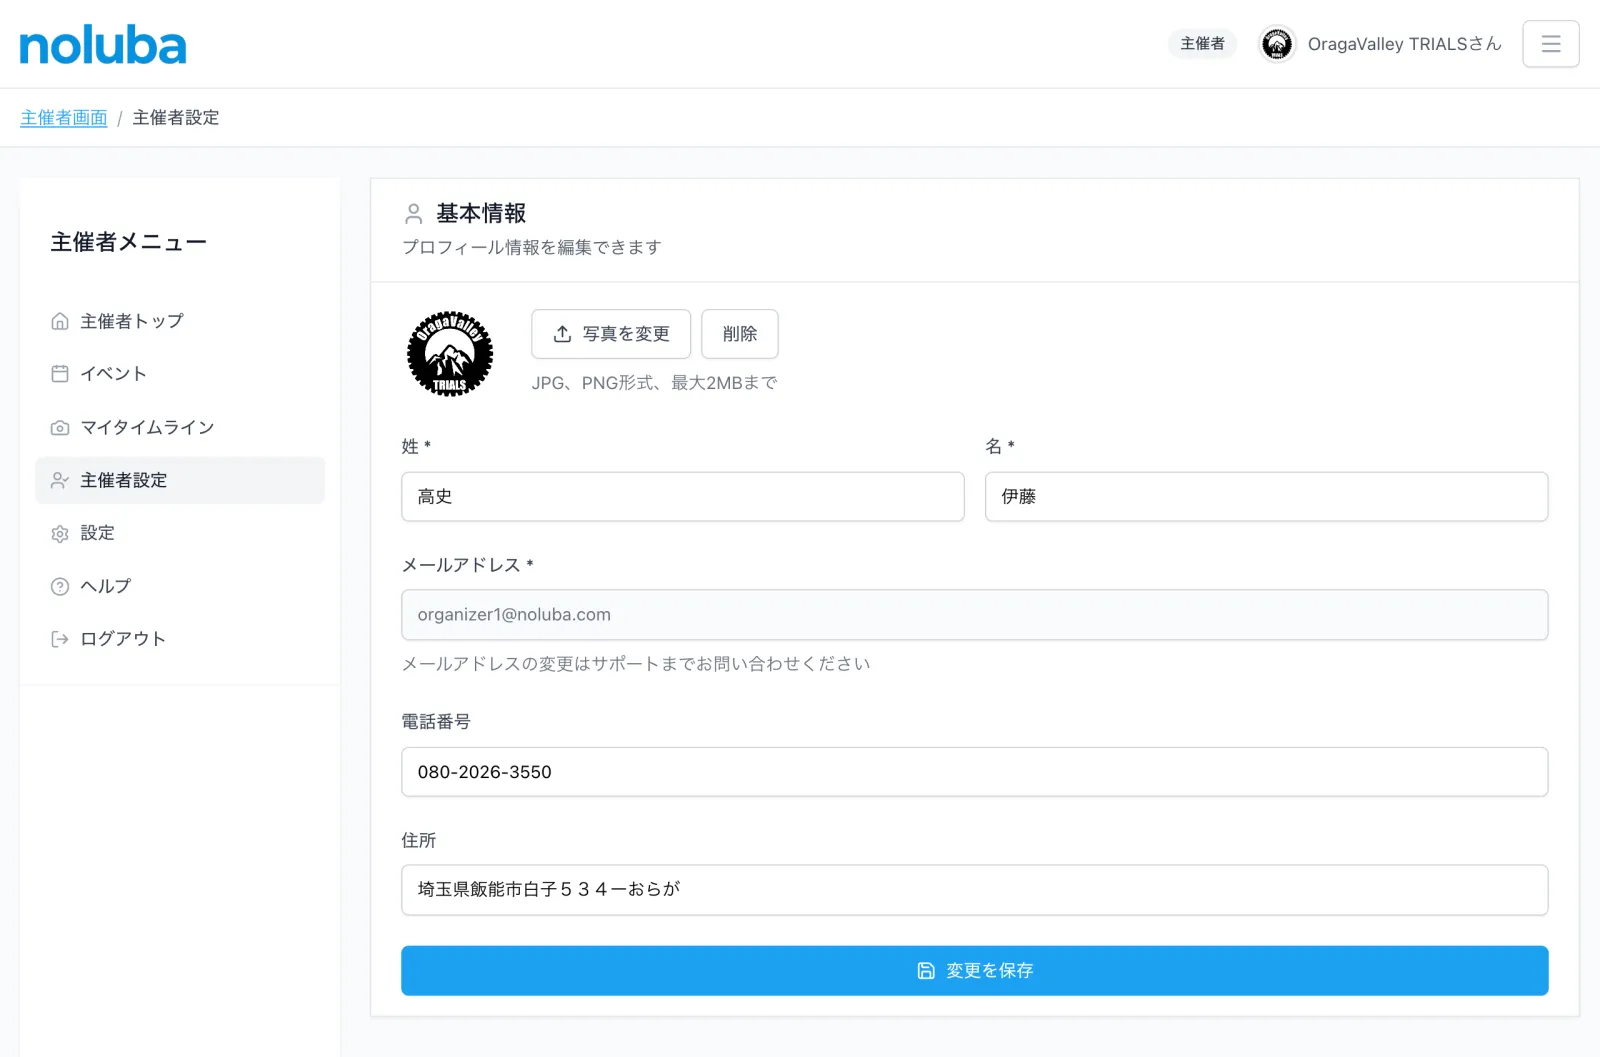This screenshot has height=1057, width=1600.
Task: Click the question mark help icon
Action: click(60, 586)
